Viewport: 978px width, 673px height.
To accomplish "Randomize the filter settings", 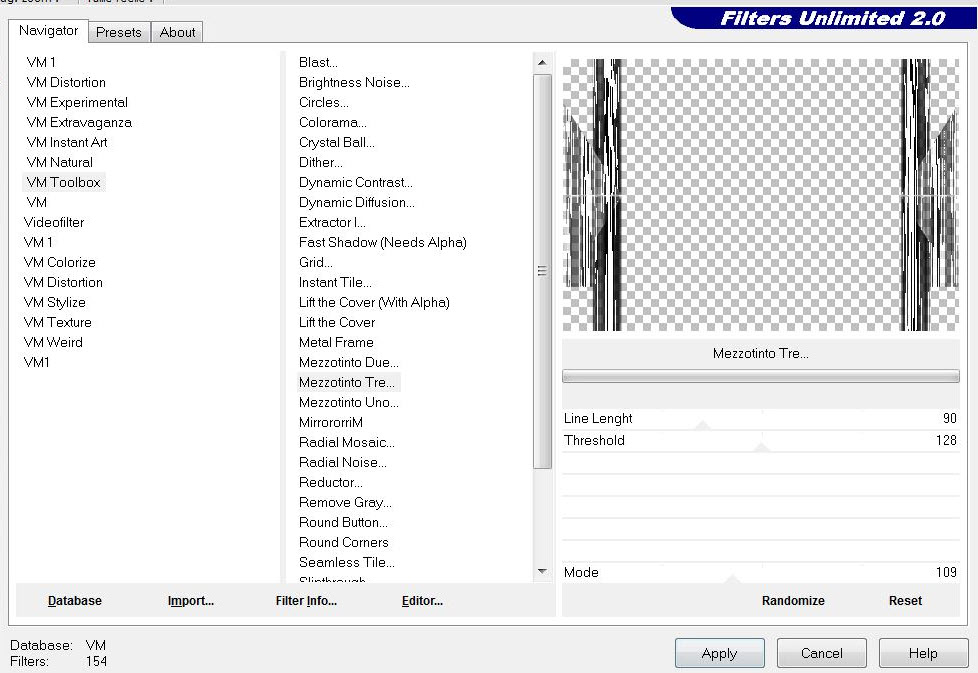I will [x=793, y=601].
